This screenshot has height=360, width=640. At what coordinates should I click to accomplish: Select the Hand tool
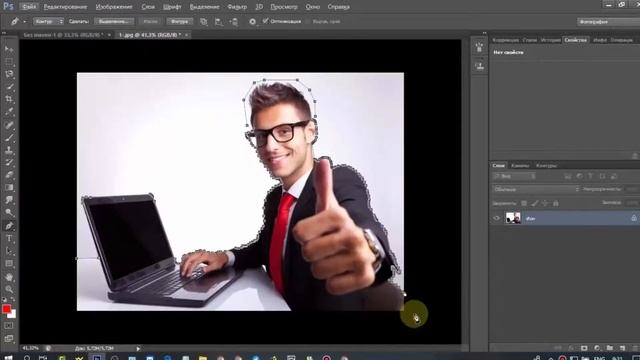click(x=9, y=277)
